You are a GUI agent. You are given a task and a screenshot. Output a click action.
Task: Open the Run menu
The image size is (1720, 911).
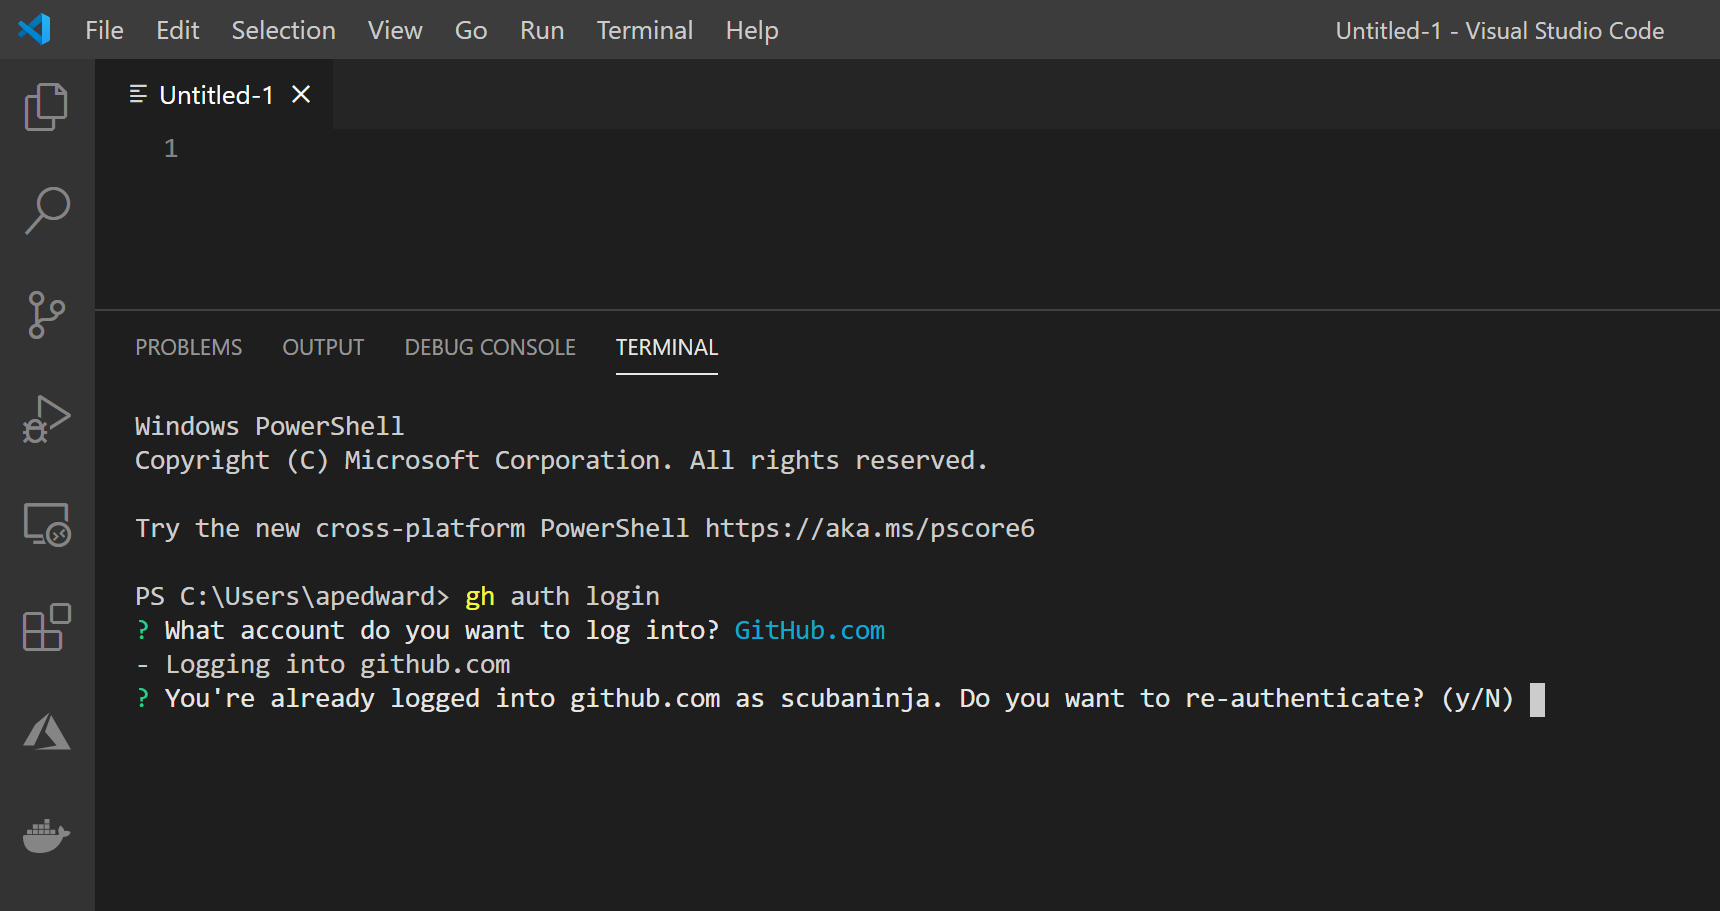pos(542,30)
